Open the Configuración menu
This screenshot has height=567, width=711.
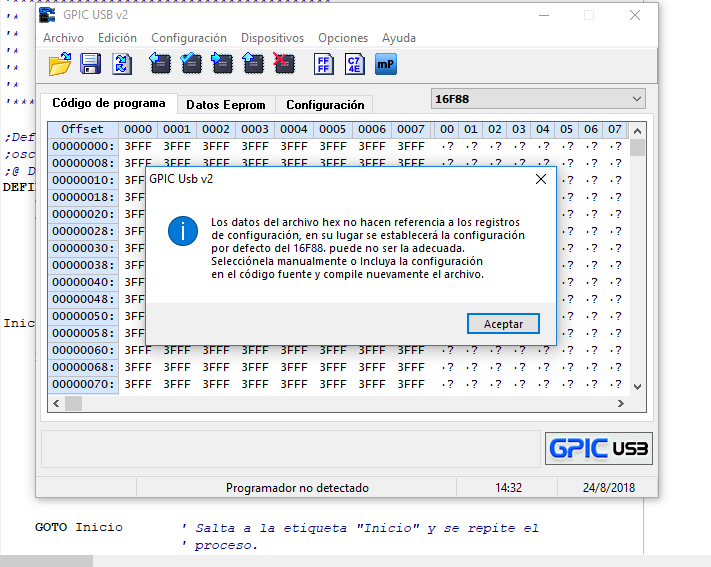[x=189, y=38]
